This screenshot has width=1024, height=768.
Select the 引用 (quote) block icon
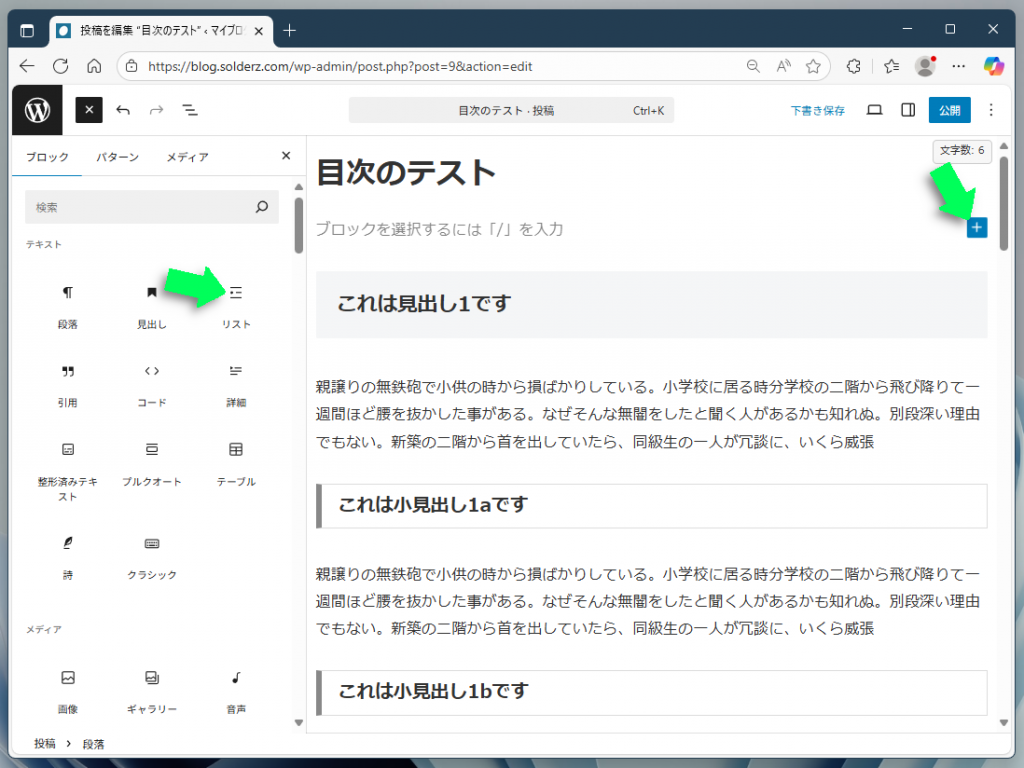(67, 372)
